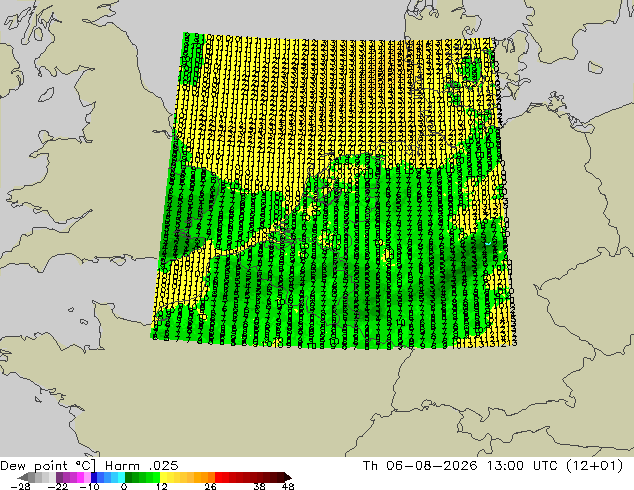Click the '-22' legend value
634x490 pixels.
(x=58, y=486)
